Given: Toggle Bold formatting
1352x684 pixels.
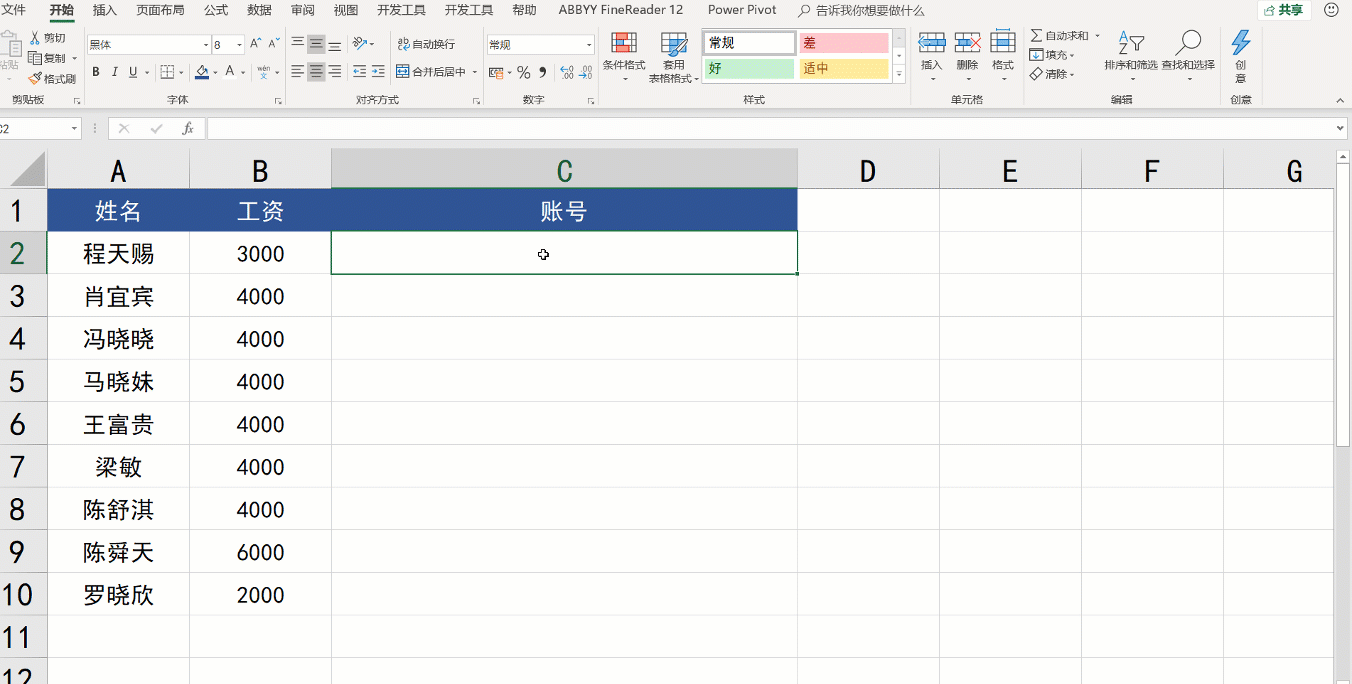Looking at the screenshot, I should (x=96, y=72).
